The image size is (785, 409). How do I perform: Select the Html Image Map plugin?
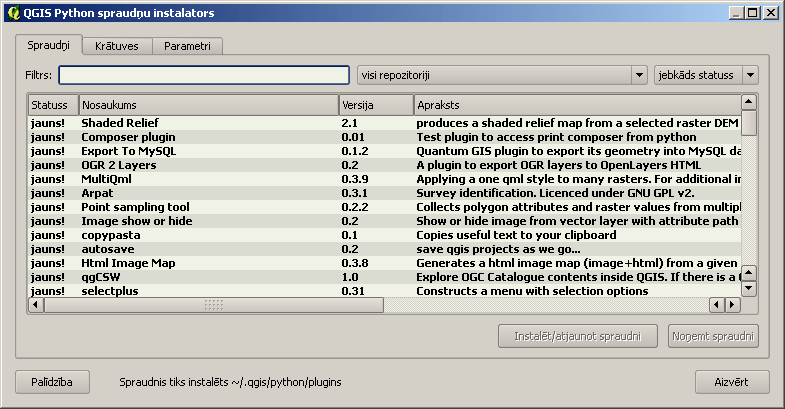pyautogui.click(x=384, y=263)
